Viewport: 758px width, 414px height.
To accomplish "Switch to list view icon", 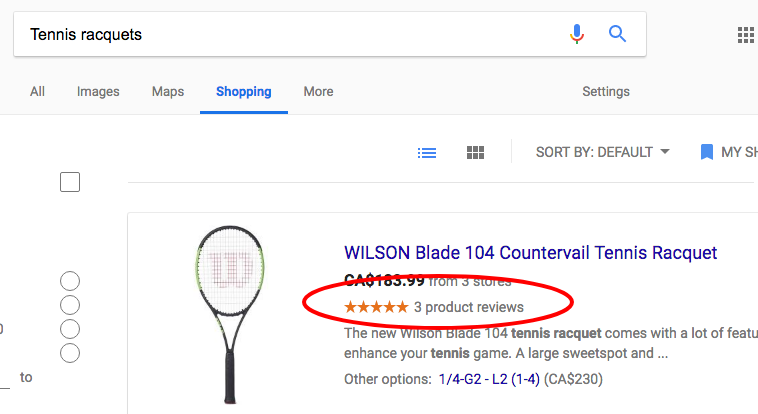I will (x=427, y=153).
